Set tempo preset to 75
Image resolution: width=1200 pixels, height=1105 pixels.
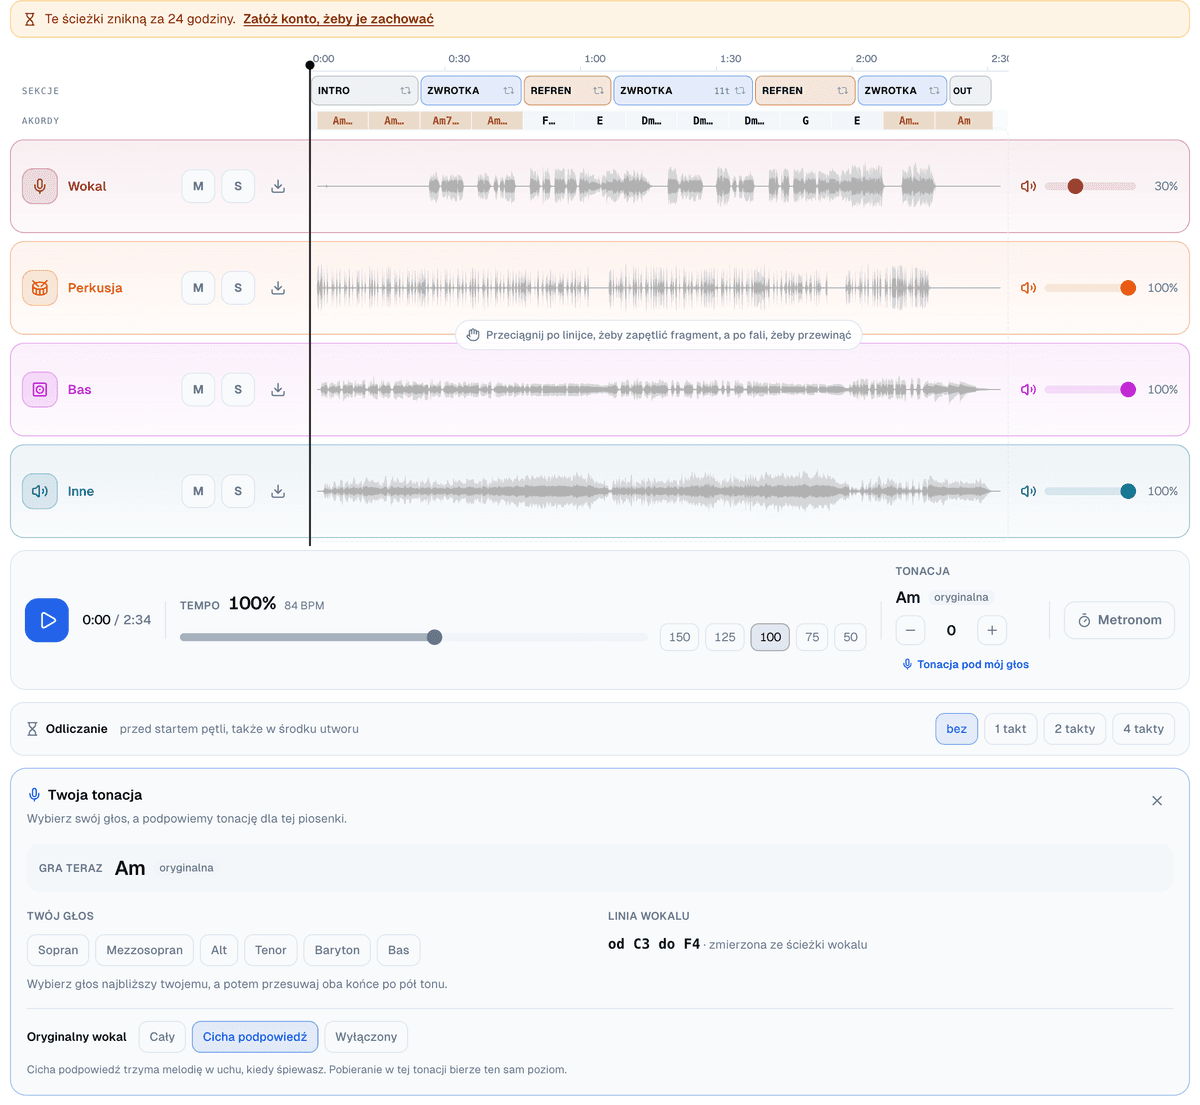[812, 637]
